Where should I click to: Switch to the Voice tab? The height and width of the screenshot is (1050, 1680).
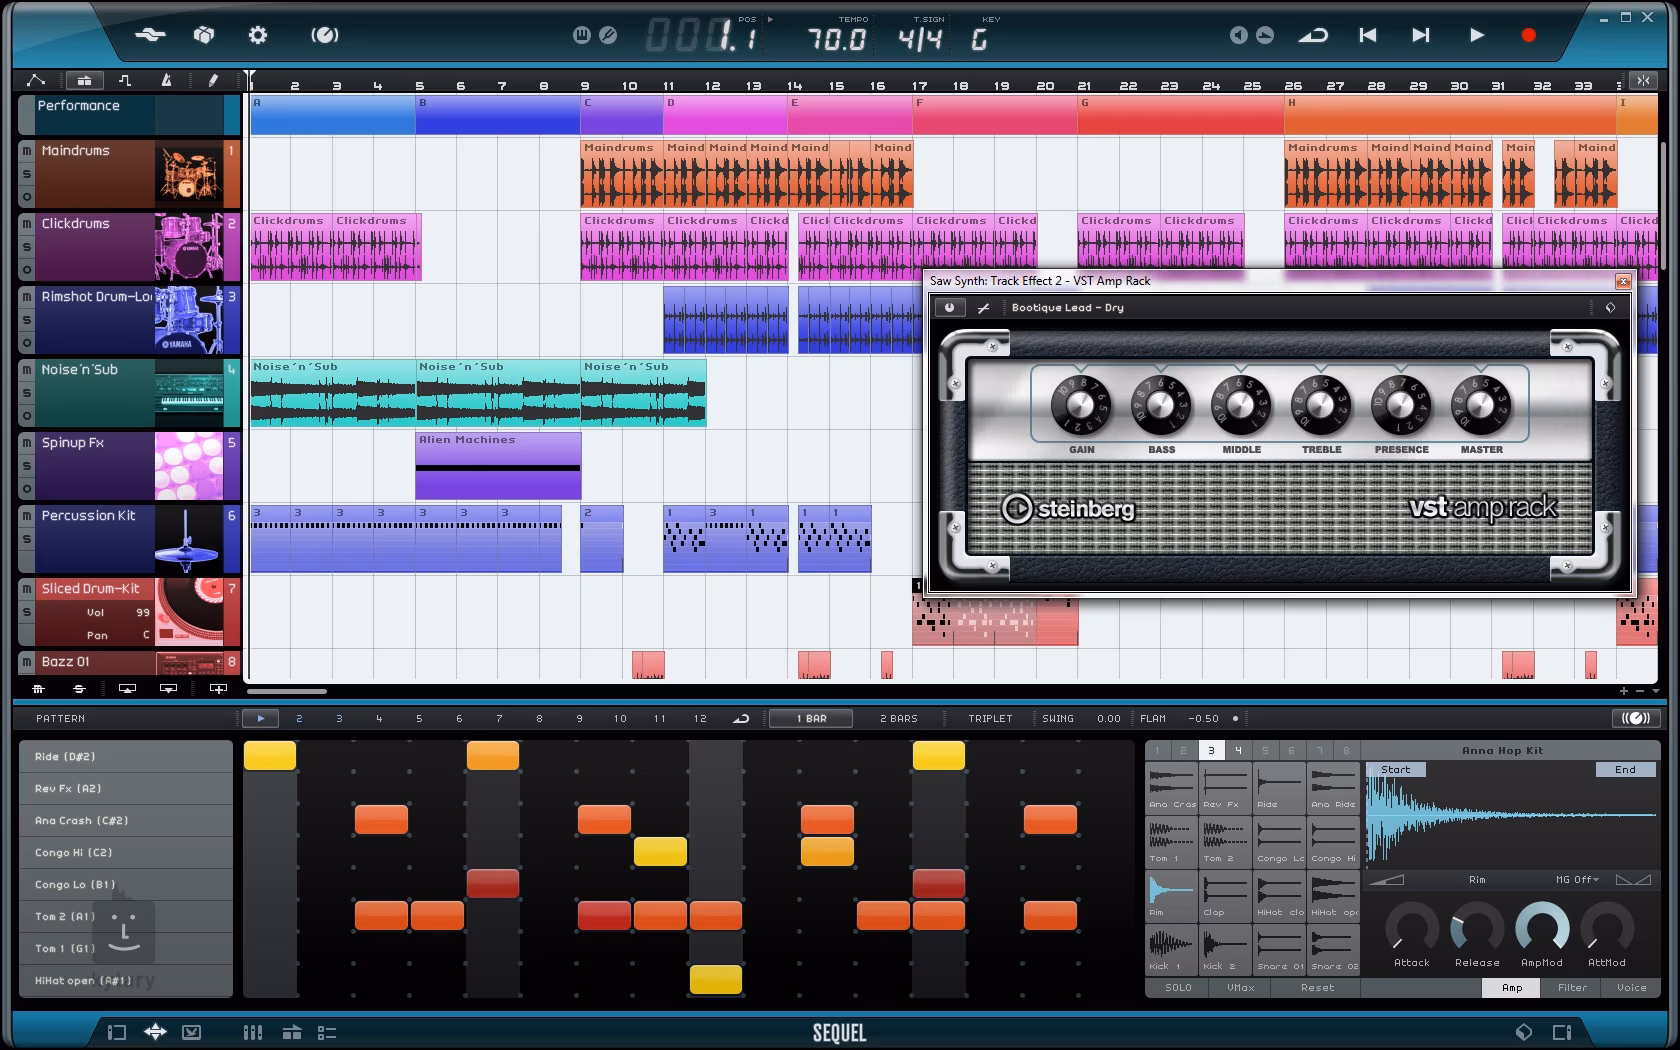click(1631, 987)
